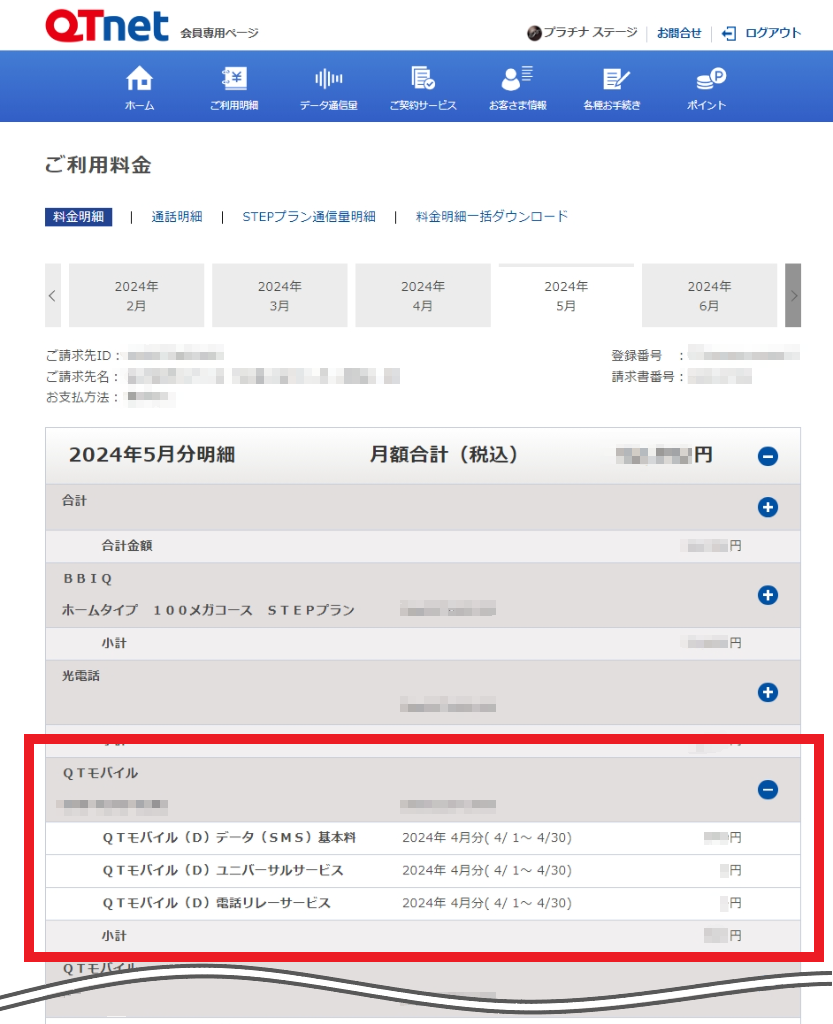Click the 会員専用ページ text
This screenshot has width=833, height=1024.
click(x=219, y=33)
